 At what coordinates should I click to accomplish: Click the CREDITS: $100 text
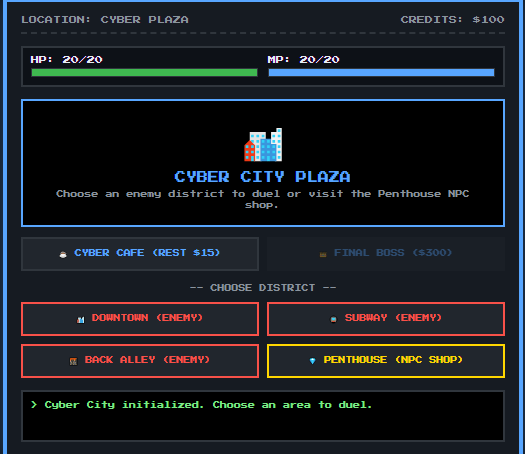click(x=452, y=20)
